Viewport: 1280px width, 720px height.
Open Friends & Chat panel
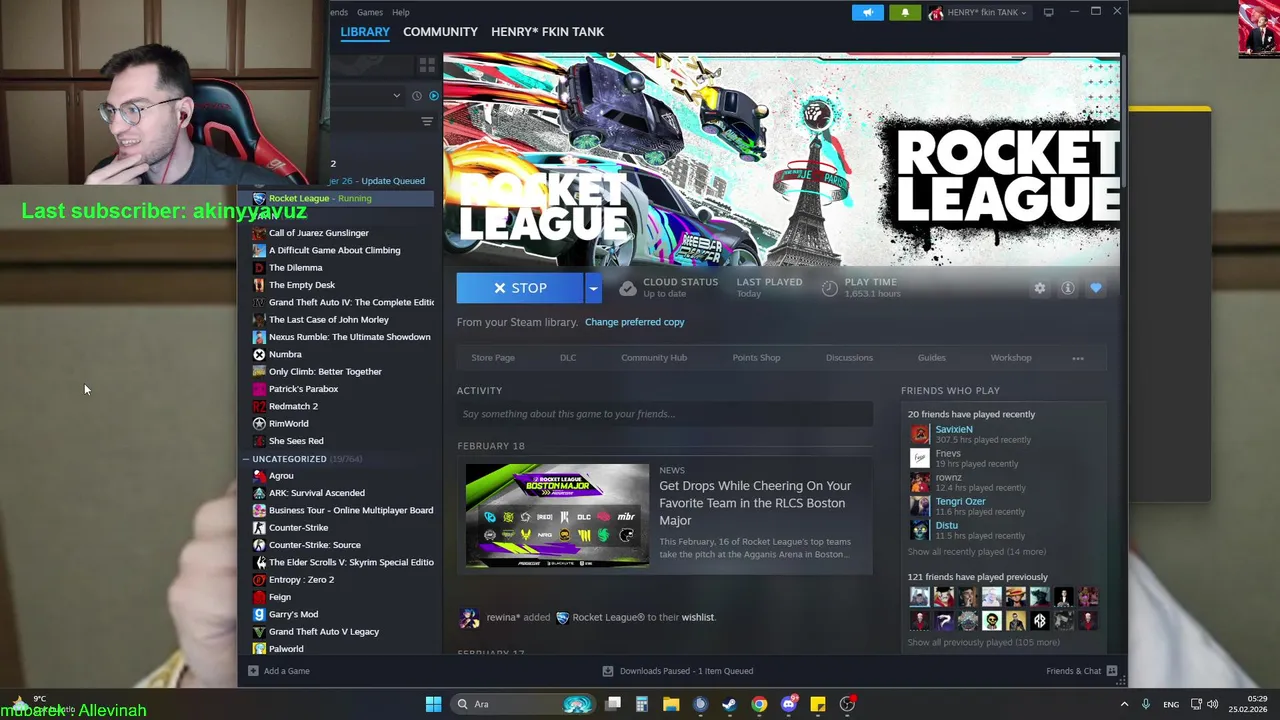(x=1081, y=671)
